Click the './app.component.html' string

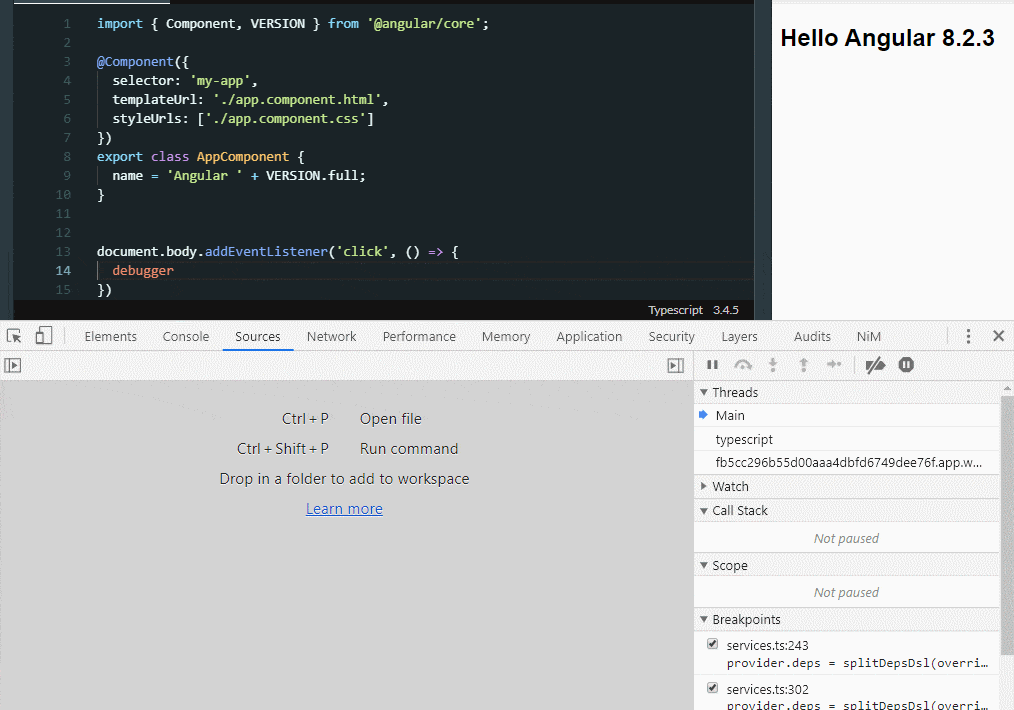click(297, 100)
